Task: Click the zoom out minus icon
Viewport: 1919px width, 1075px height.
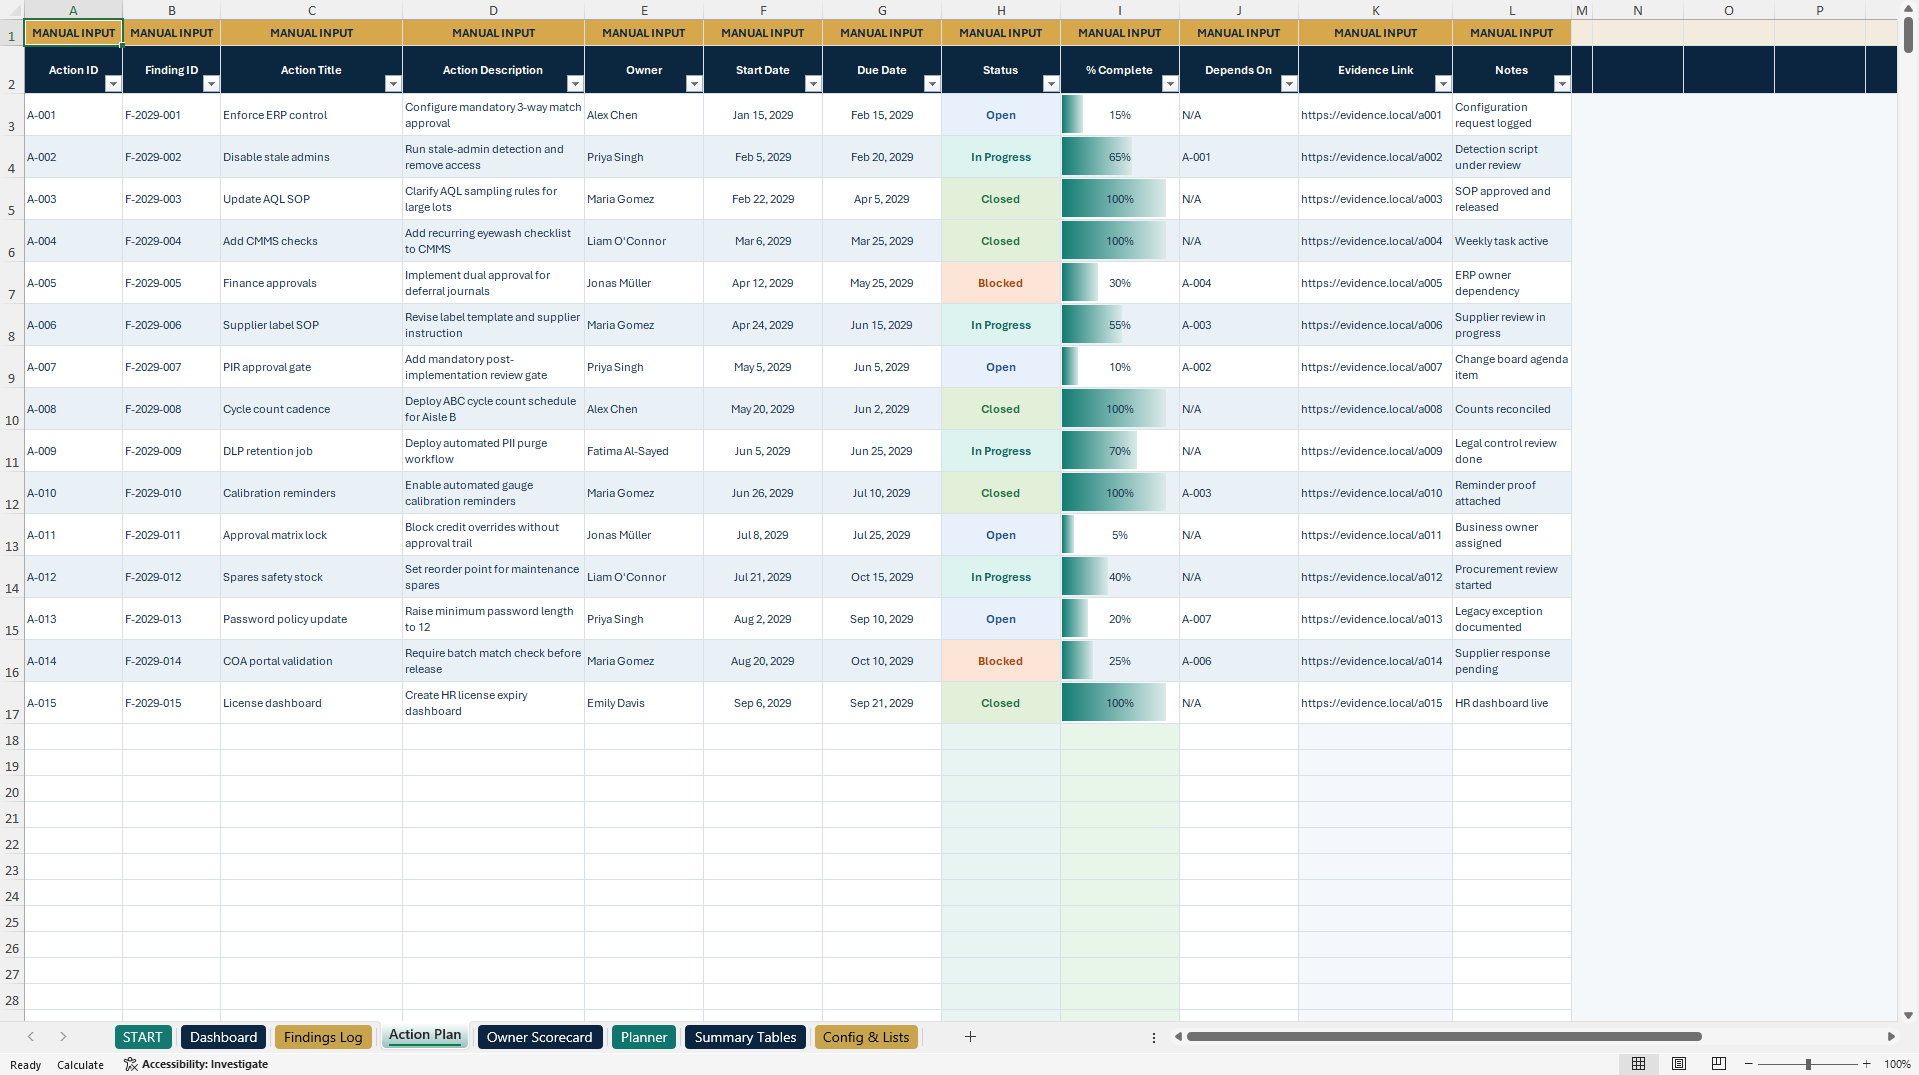Action: click(1749, 1064)
